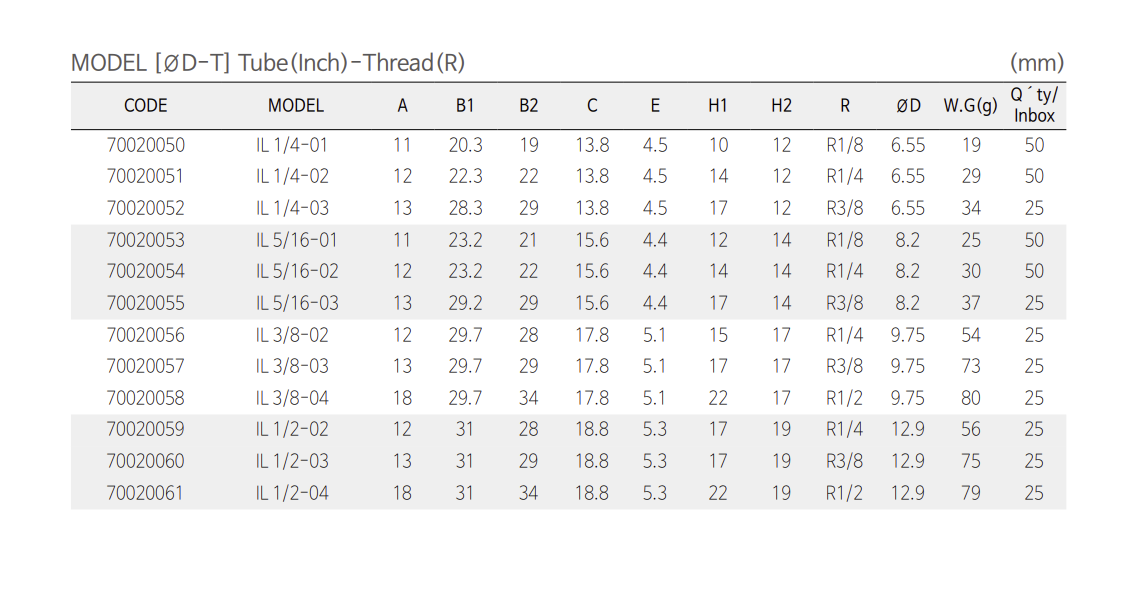The height and width of the screenshot is (597, 1142).
Task: Click the MODEL Tube(Inch)-Thread(R) table title
Action: point(268,63)
